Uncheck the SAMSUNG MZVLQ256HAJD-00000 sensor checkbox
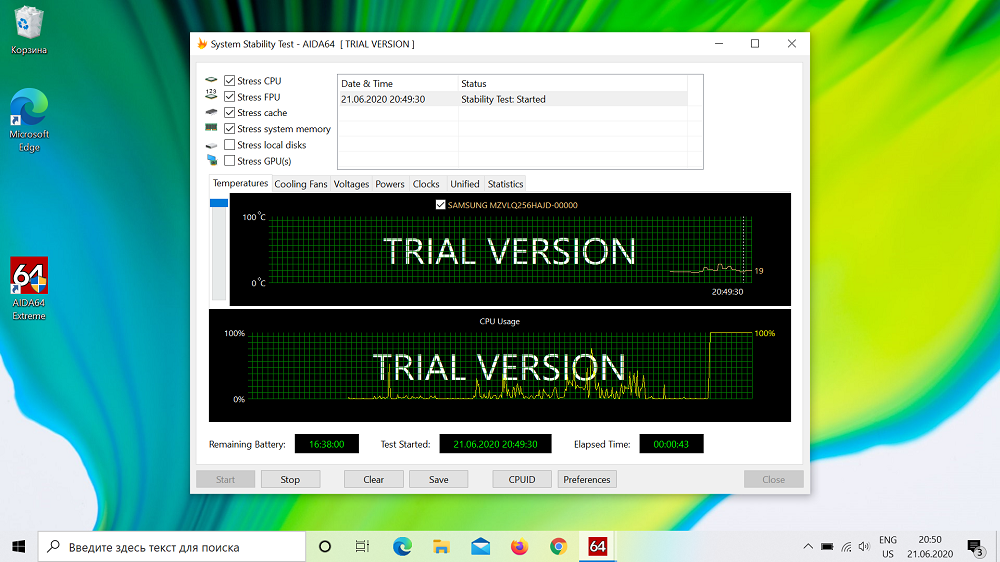 pos(440,205)
